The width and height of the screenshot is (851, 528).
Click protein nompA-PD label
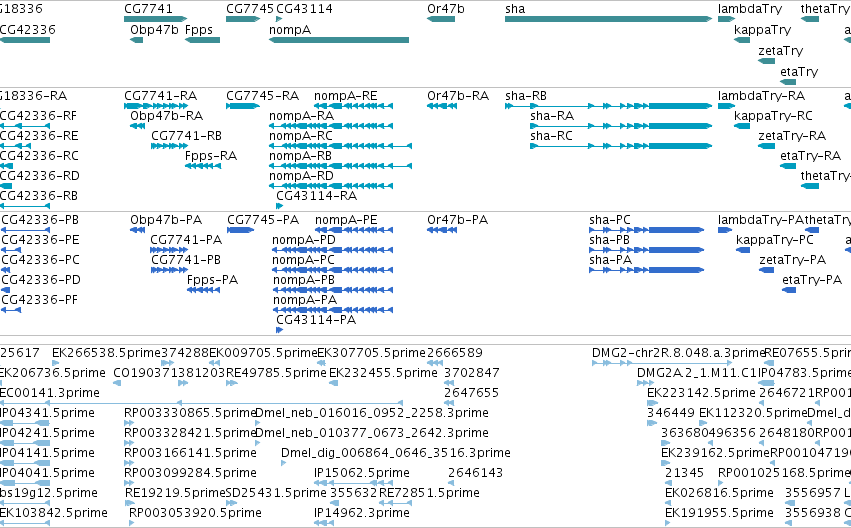click(x=303, y=240)
